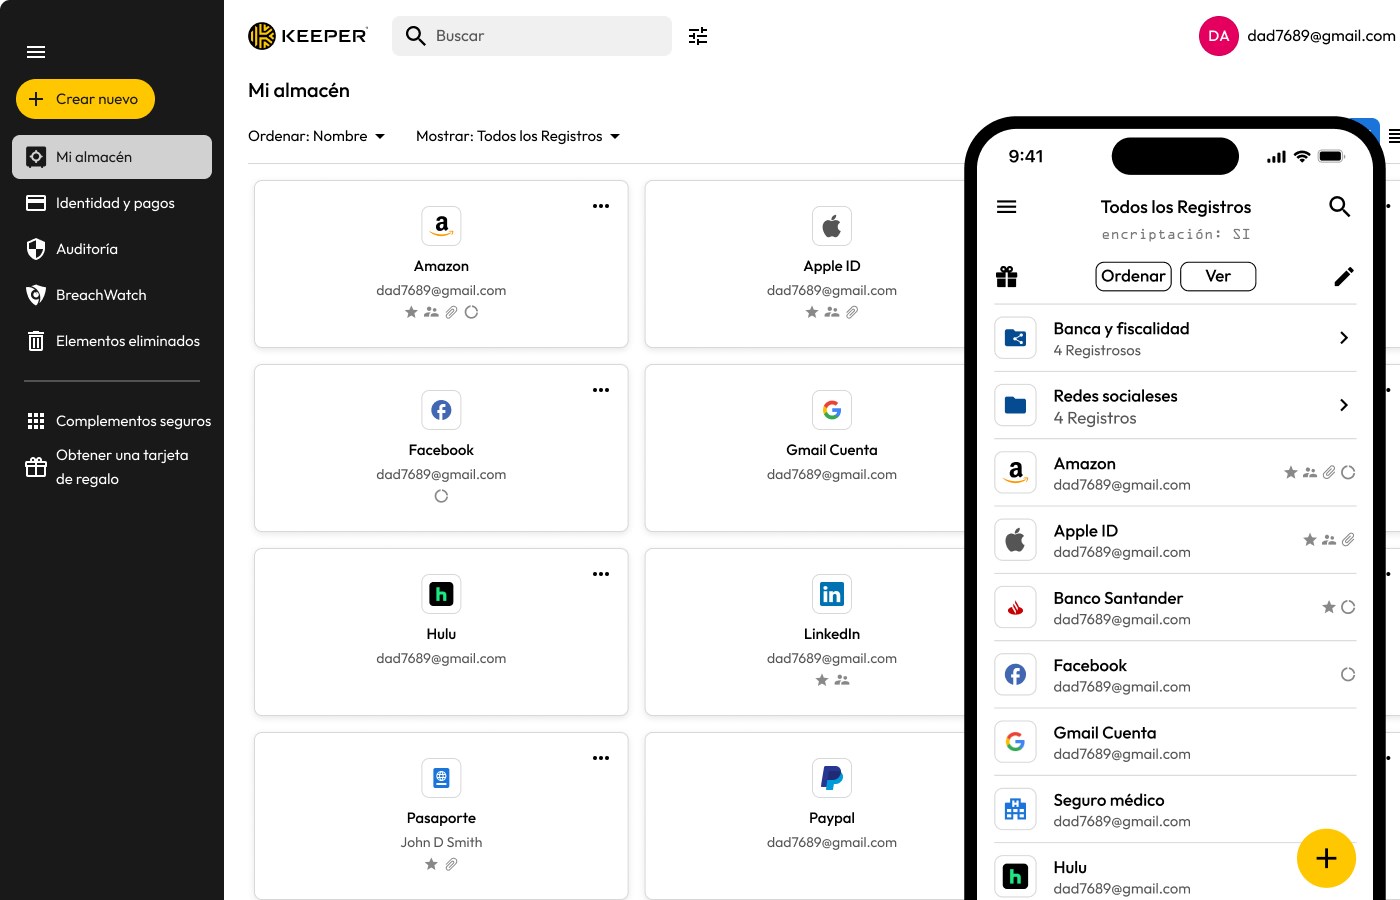Expand the Ordenar: Nombre dropdown
This screenshot has width=1400, height=900.
tap(317, 136)
